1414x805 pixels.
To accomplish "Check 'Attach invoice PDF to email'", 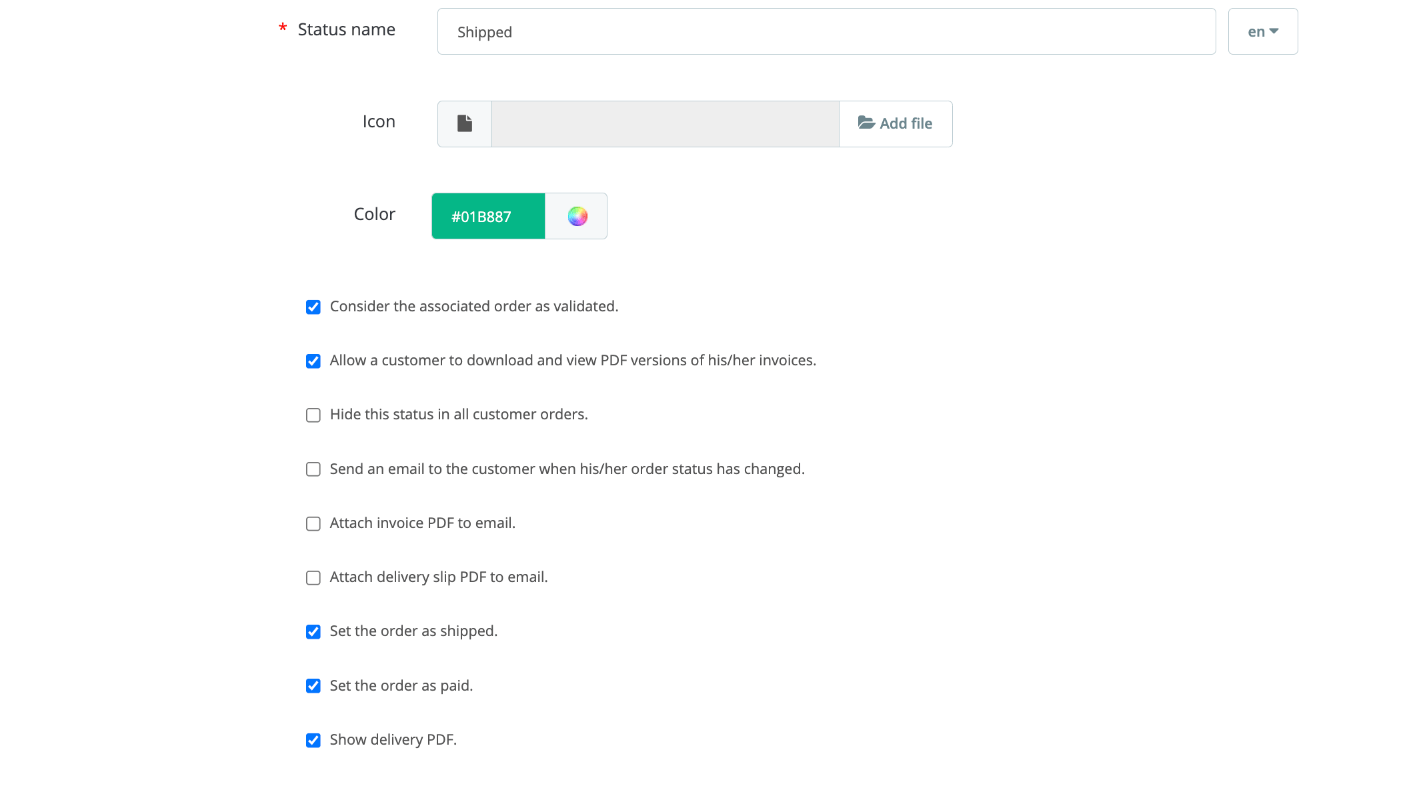I will (x=313, y=523).
